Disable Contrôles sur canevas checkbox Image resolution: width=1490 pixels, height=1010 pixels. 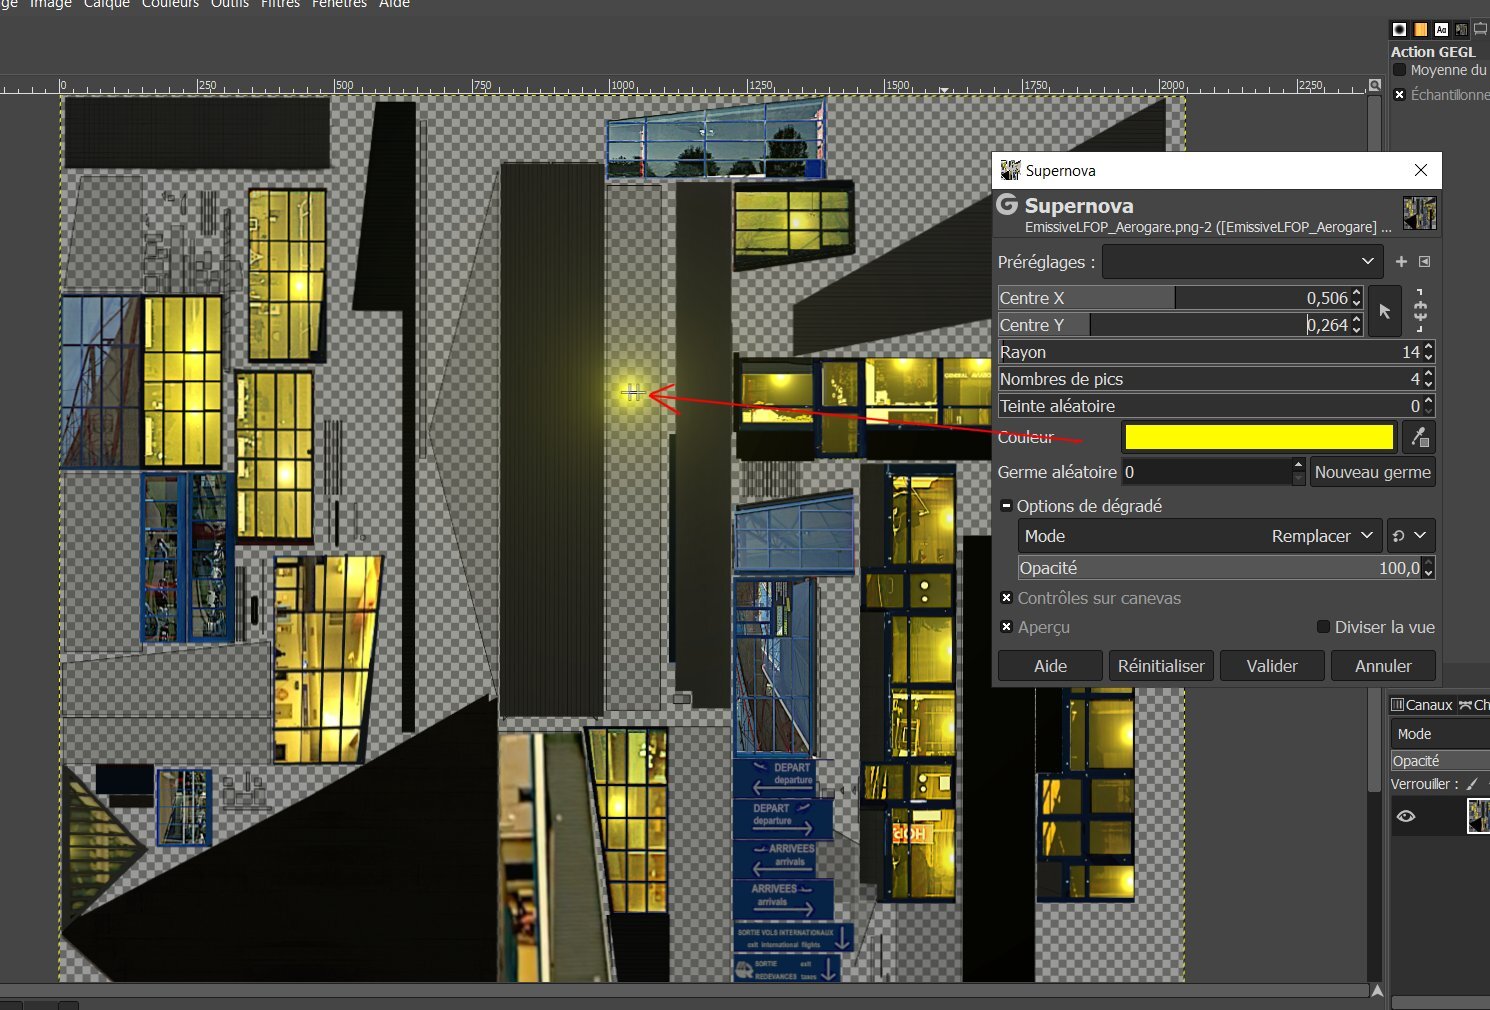tap(1006, 598)
